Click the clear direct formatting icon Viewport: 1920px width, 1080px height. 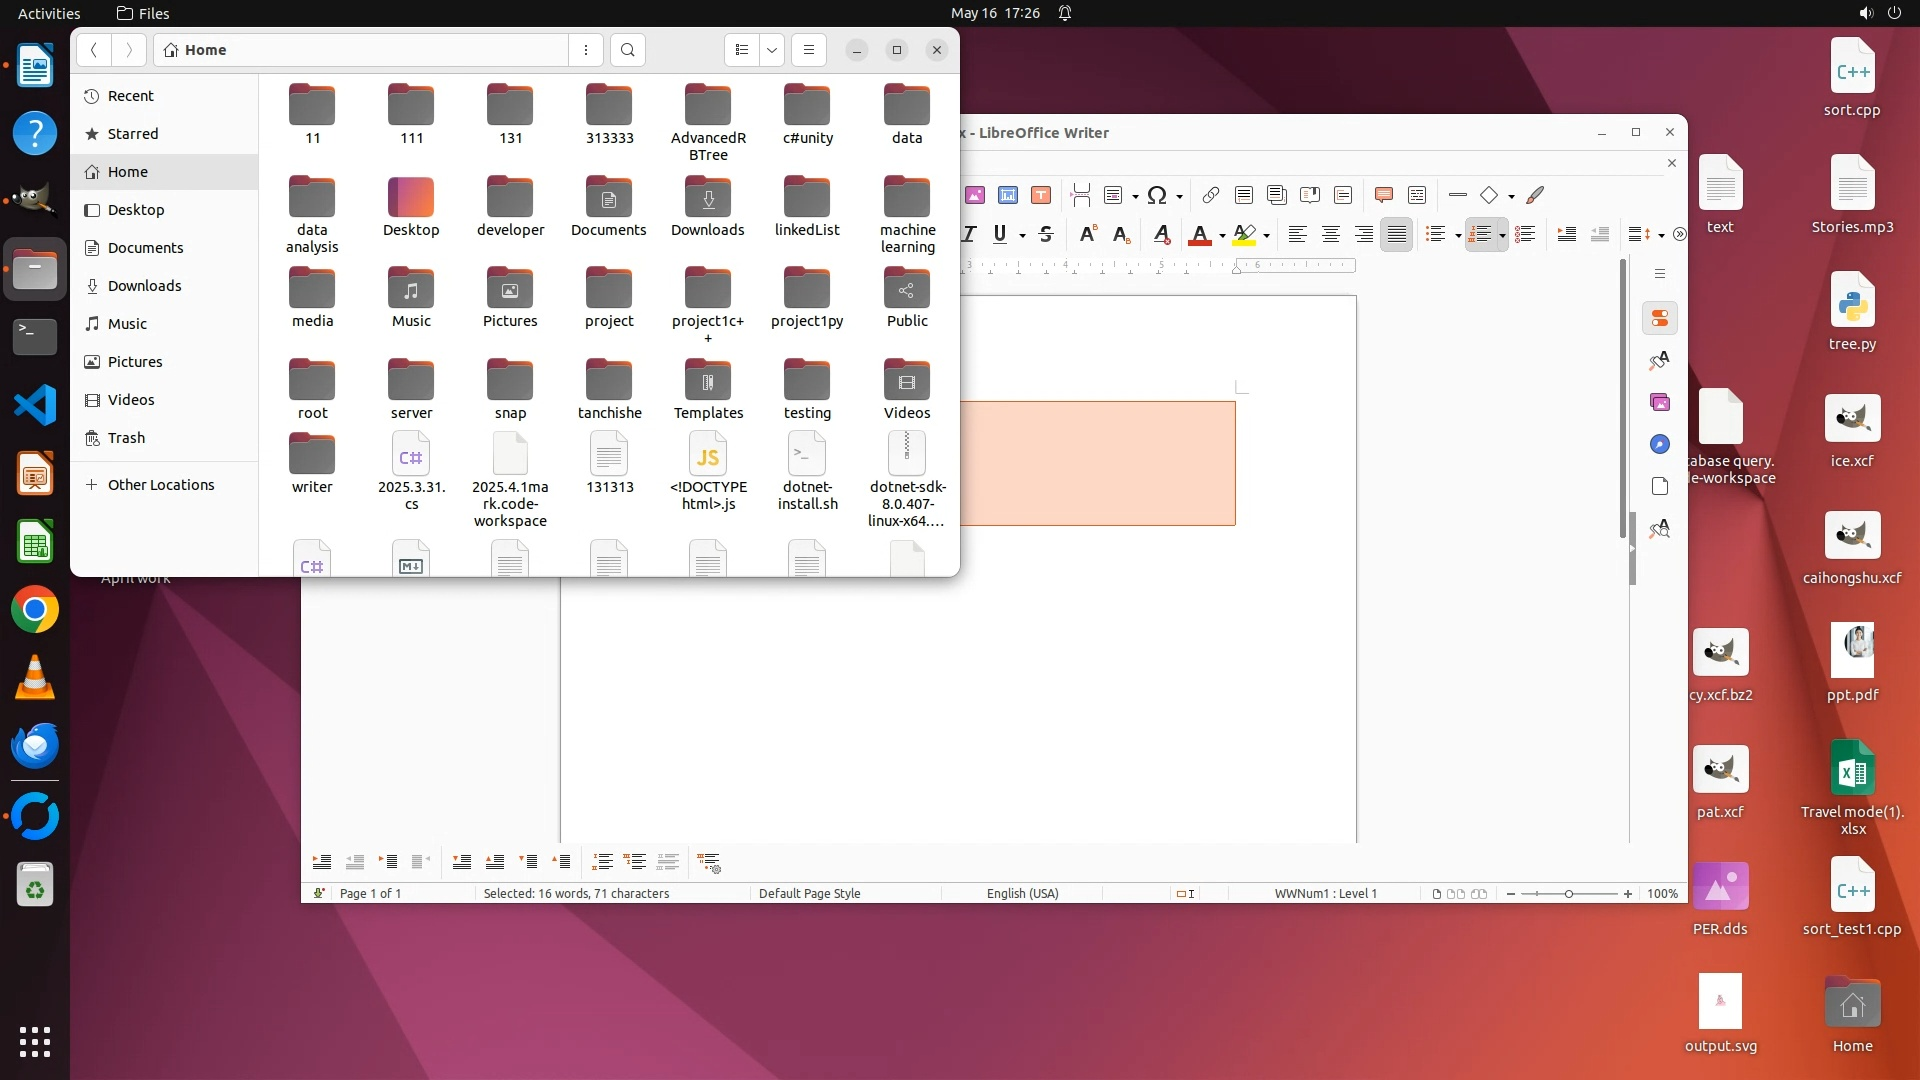pyautogui.click(x=1161, y=235)
